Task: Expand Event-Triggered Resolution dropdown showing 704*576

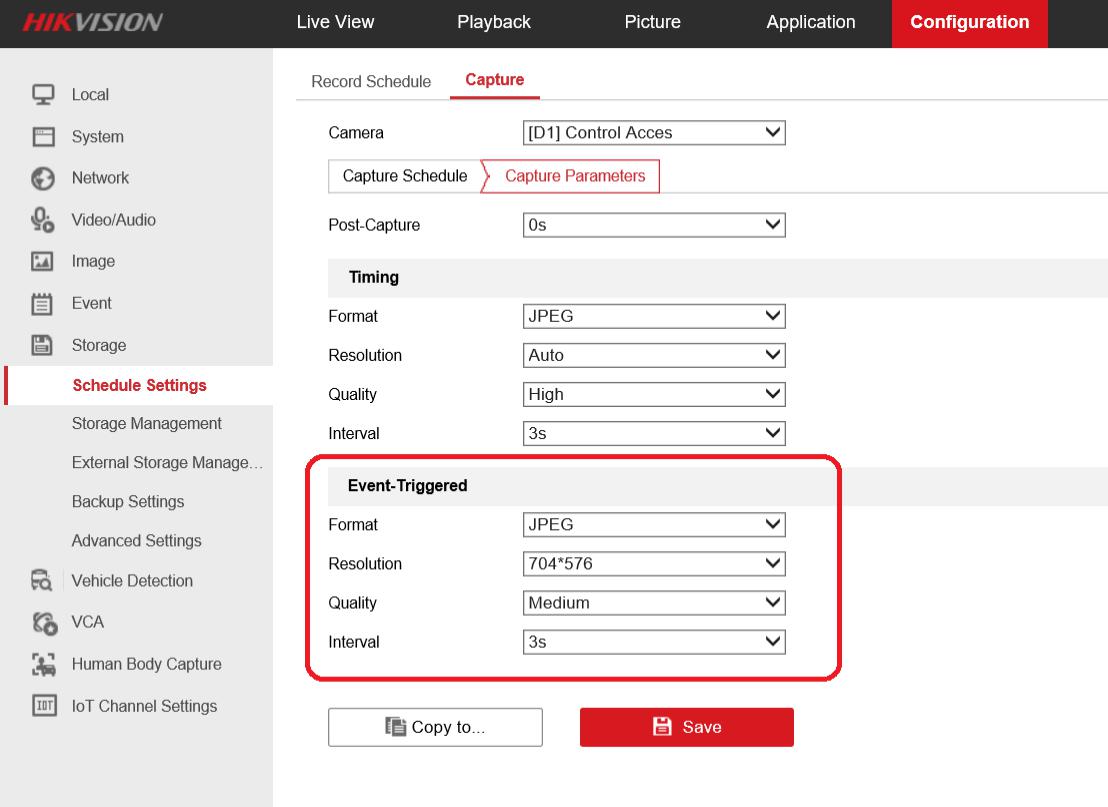Action: click(x=654, y=564)
